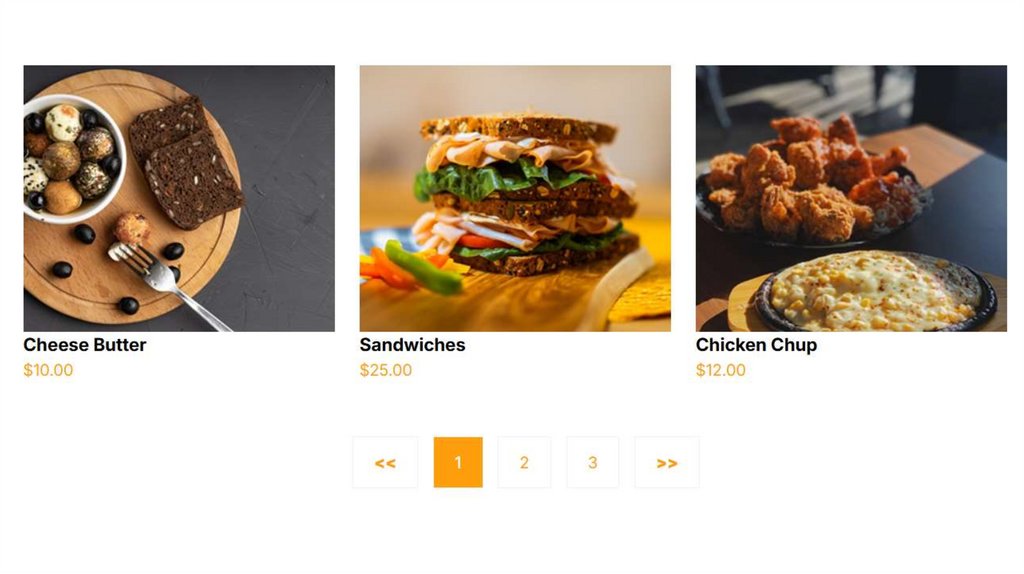Click the cheesy corn skillet dish

coord(875,291)
